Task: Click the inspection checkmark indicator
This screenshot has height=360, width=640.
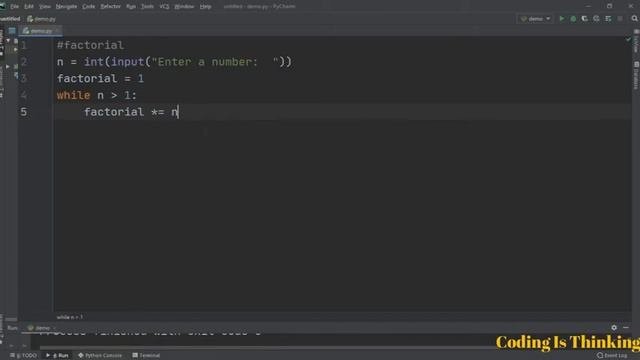Action: pos(628,40)
